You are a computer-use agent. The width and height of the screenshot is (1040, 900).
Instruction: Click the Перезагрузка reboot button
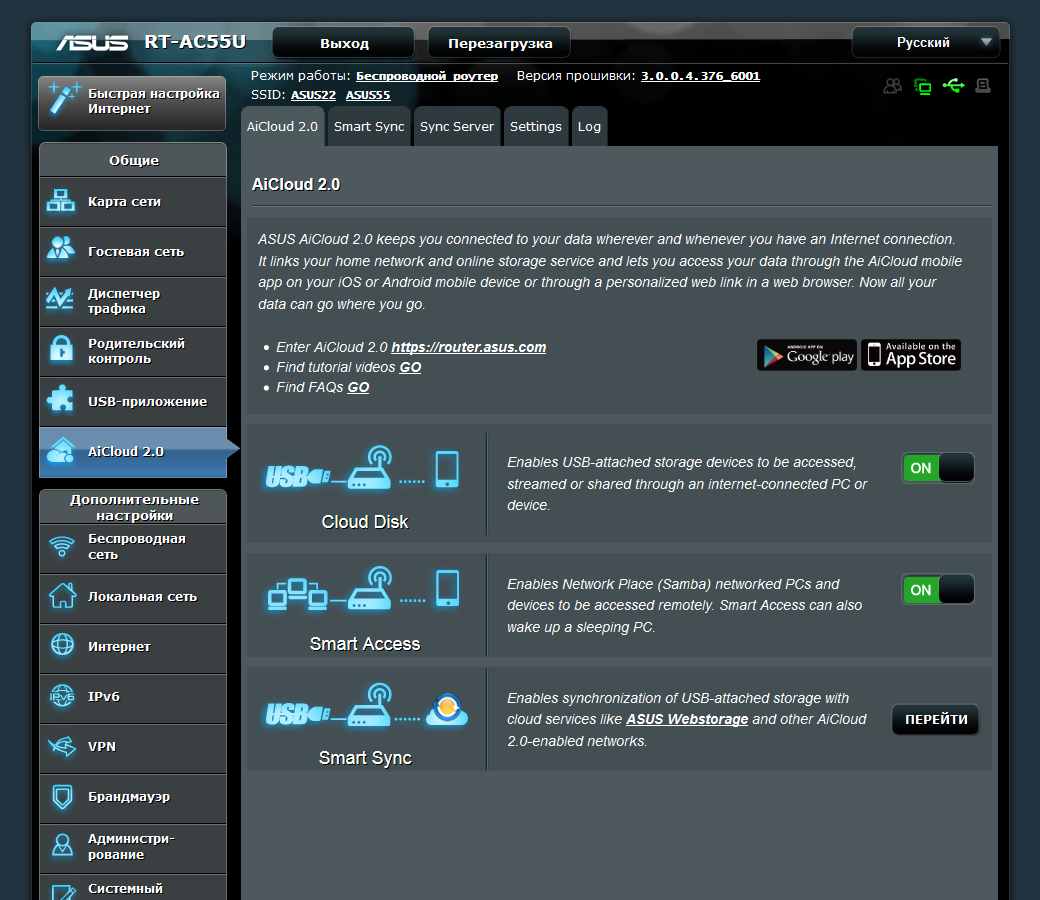(x=499, y=43)
